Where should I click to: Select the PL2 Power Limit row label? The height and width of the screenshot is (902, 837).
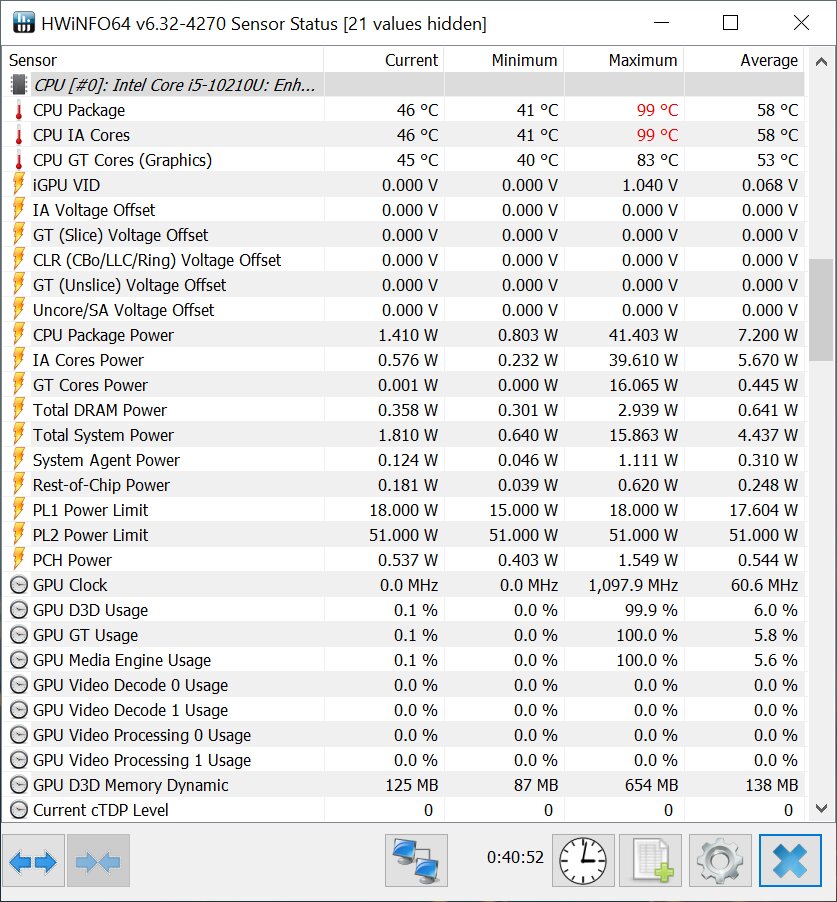pyautogui.click(x=90, y=535)
